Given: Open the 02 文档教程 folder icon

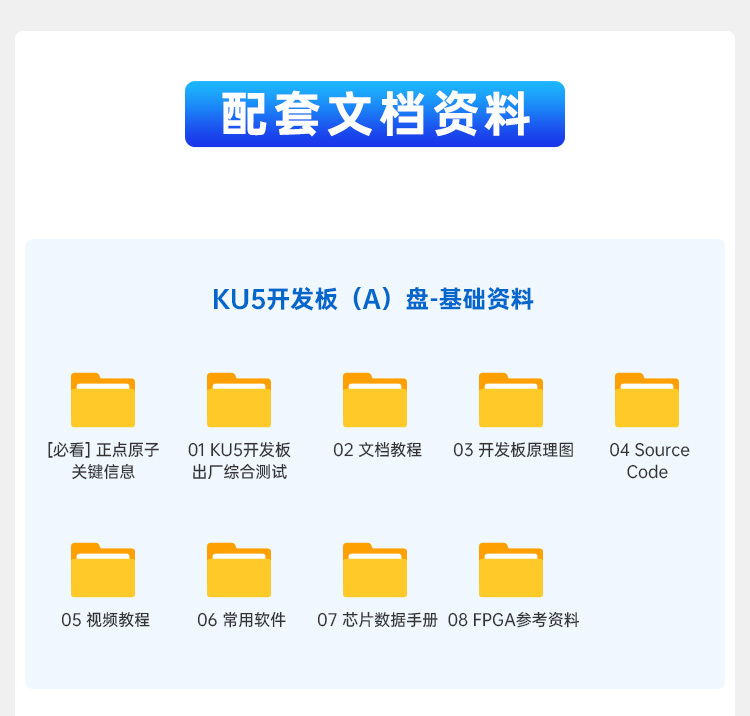Looking at the screenshot, I should pos(375,400).
